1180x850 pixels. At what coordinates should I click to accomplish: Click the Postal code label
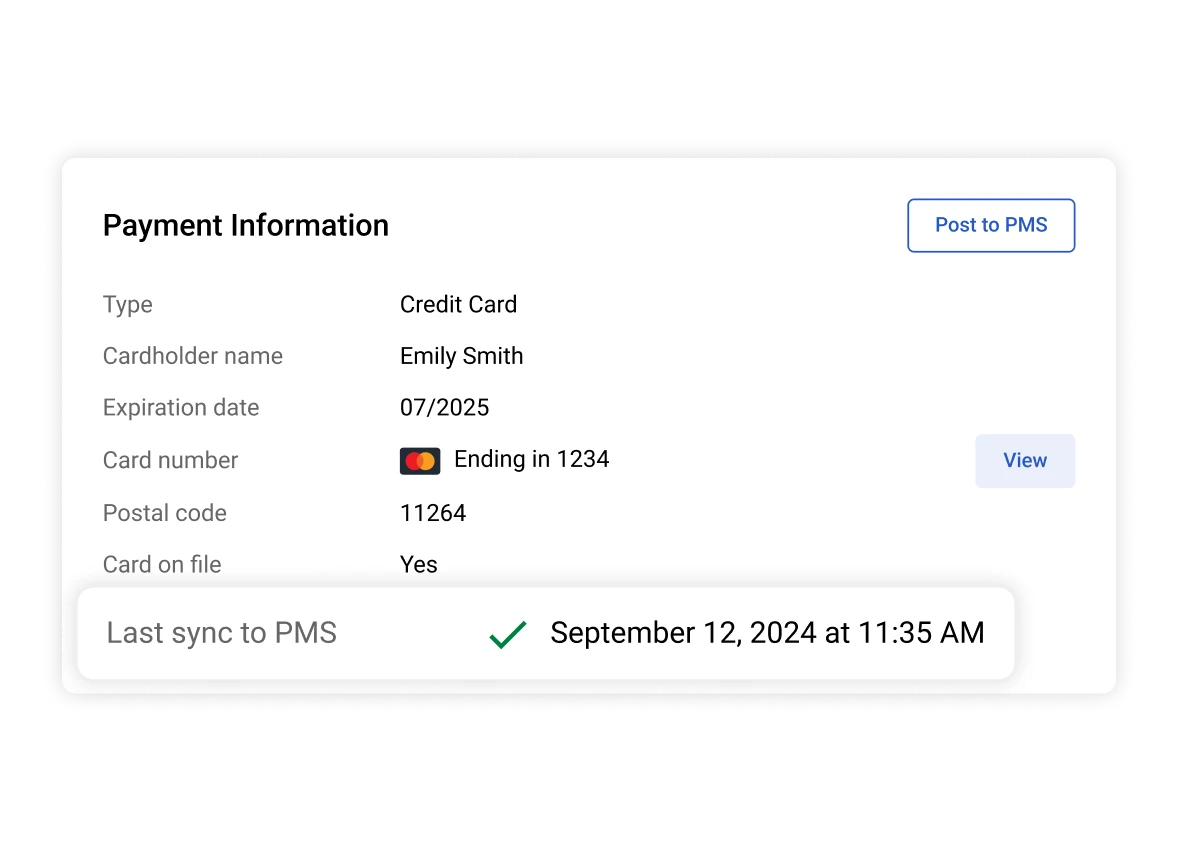(164, 512)
